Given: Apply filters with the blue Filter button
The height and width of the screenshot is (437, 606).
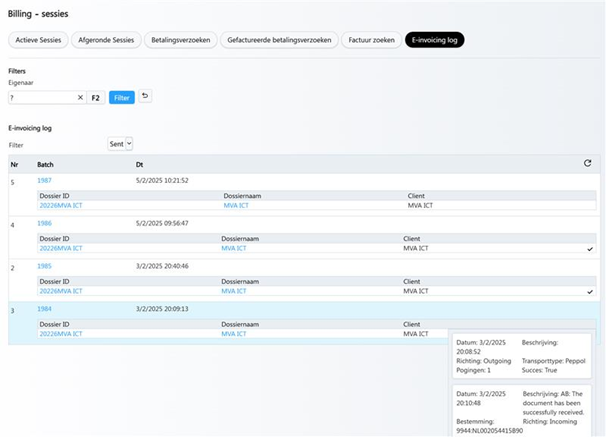Looking at the screenshot, I should [x=122, y=98].
